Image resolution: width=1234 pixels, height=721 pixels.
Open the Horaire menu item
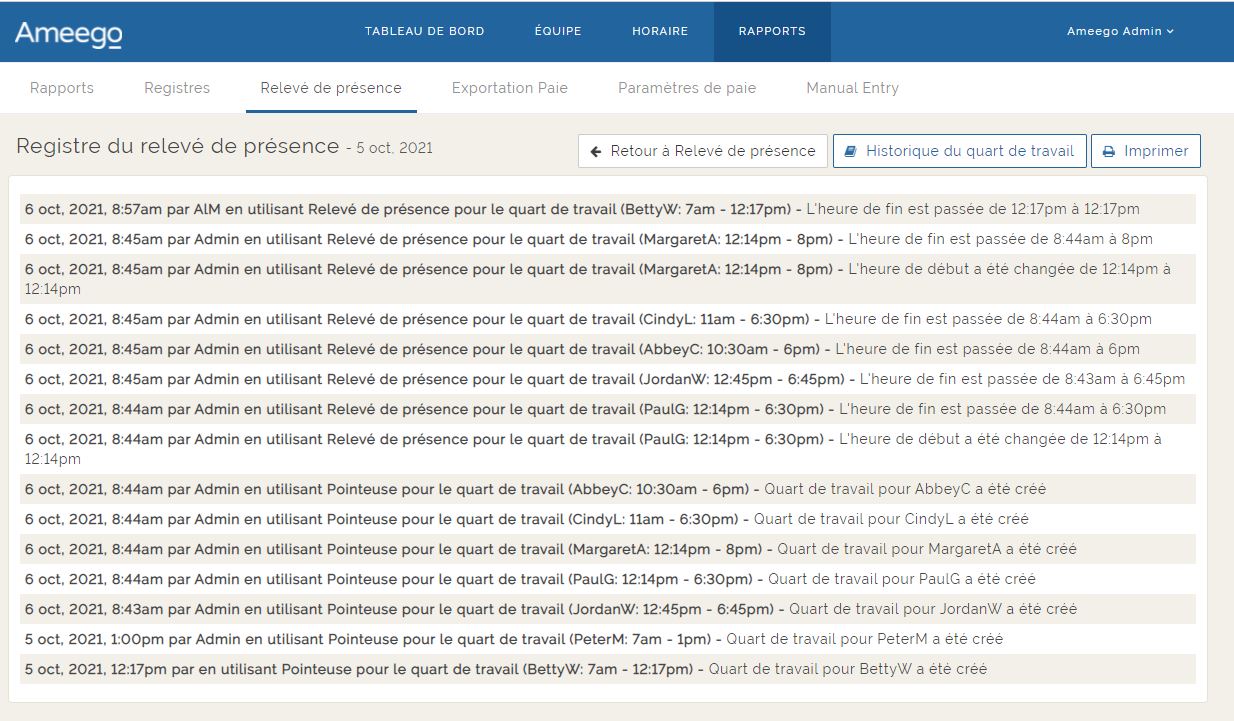660,31
